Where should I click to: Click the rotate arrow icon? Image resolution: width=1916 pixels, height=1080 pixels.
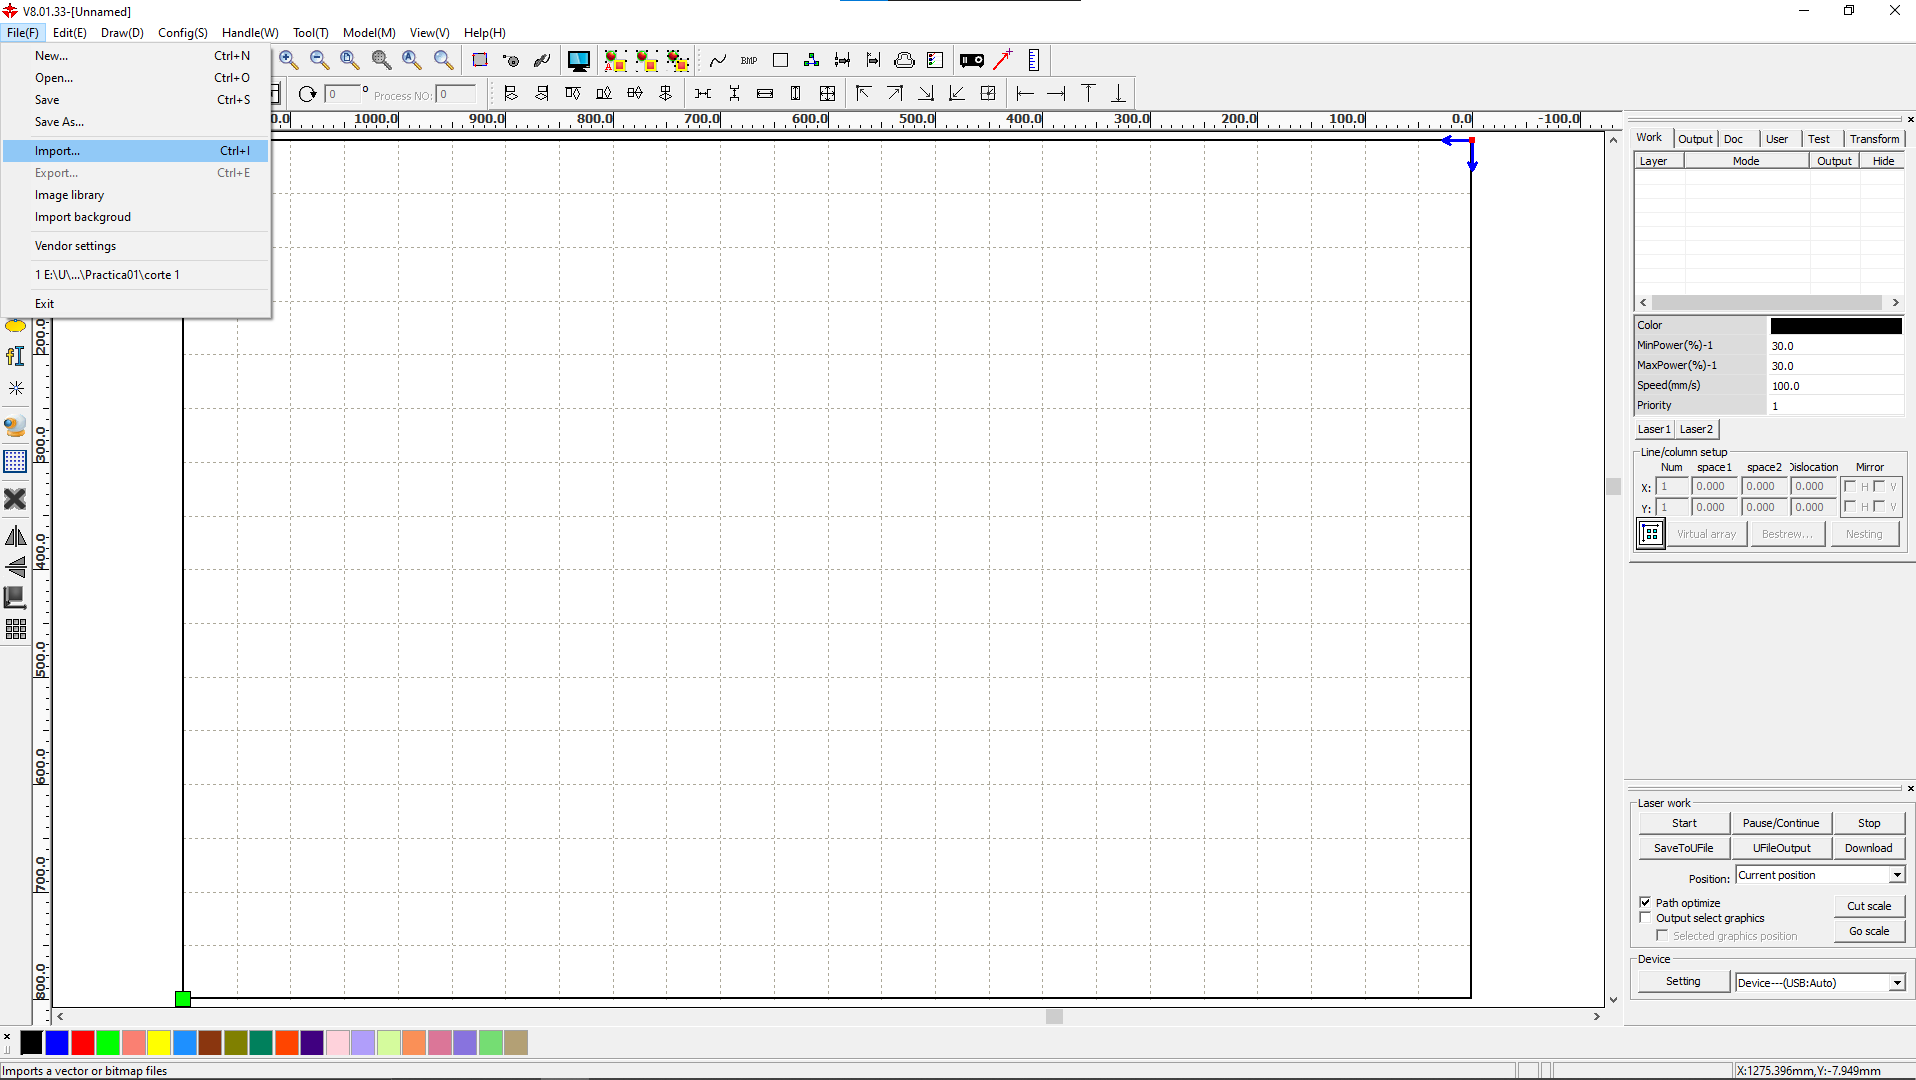[x=307, y=94]
